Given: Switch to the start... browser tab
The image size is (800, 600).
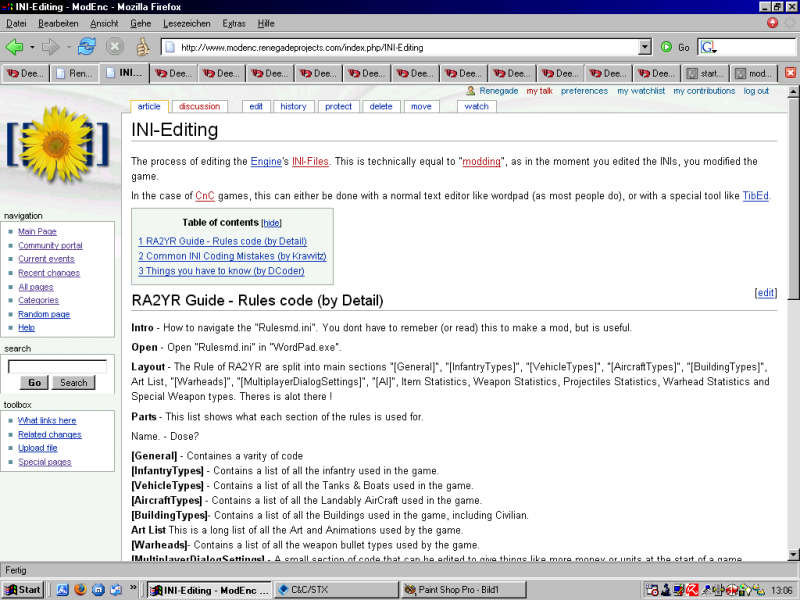Looking at the screenshot, I should click(x=706, y=73).
